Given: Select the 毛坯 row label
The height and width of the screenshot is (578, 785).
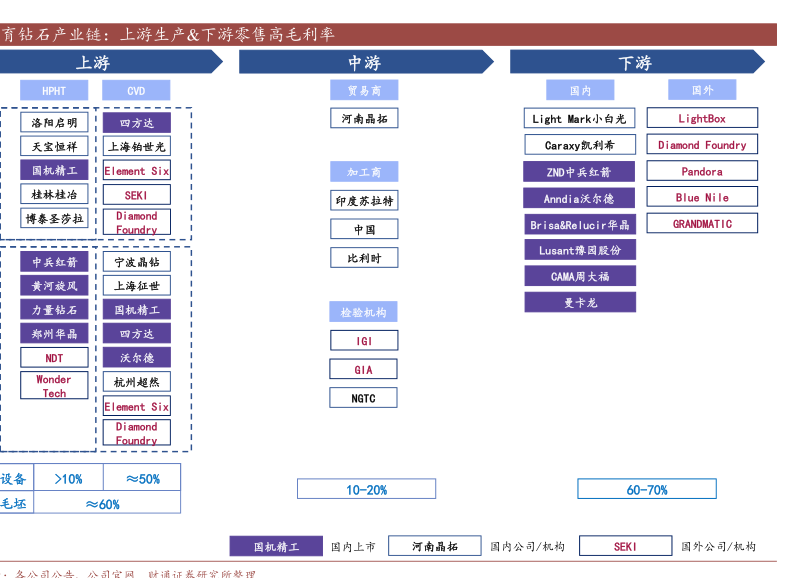Looking at the screenshot, I should point(14,503).
